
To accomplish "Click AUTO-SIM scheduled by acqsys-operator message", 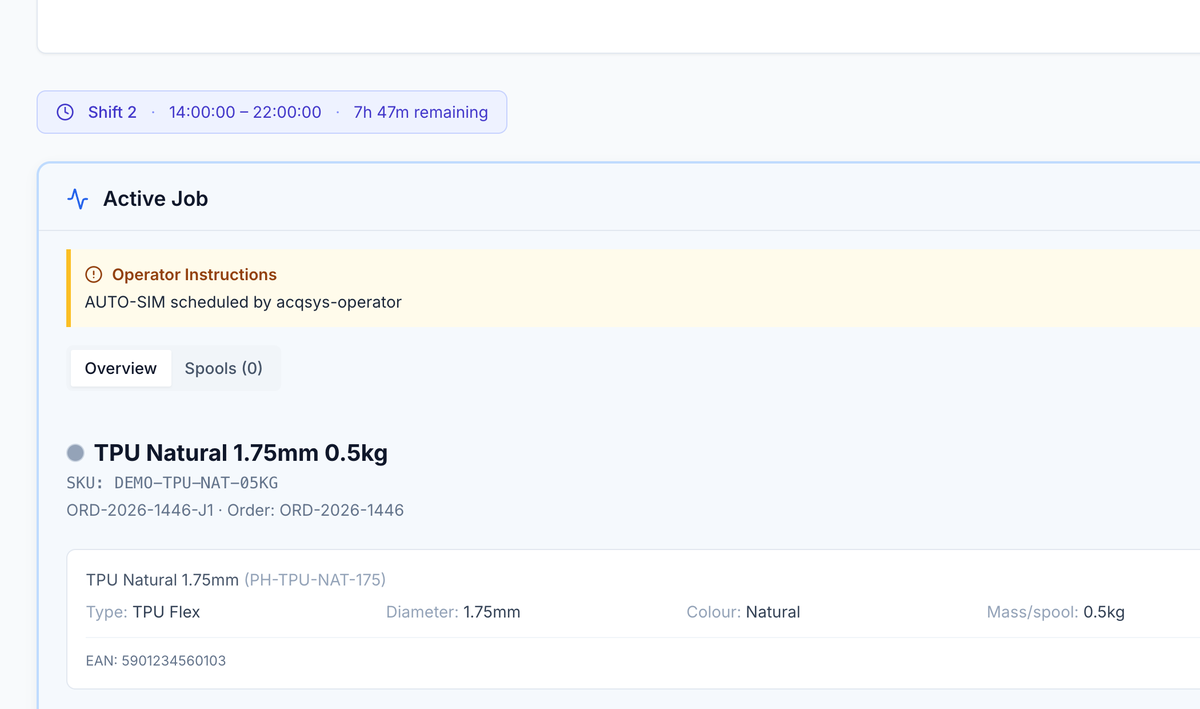I will tap(243, 302).
